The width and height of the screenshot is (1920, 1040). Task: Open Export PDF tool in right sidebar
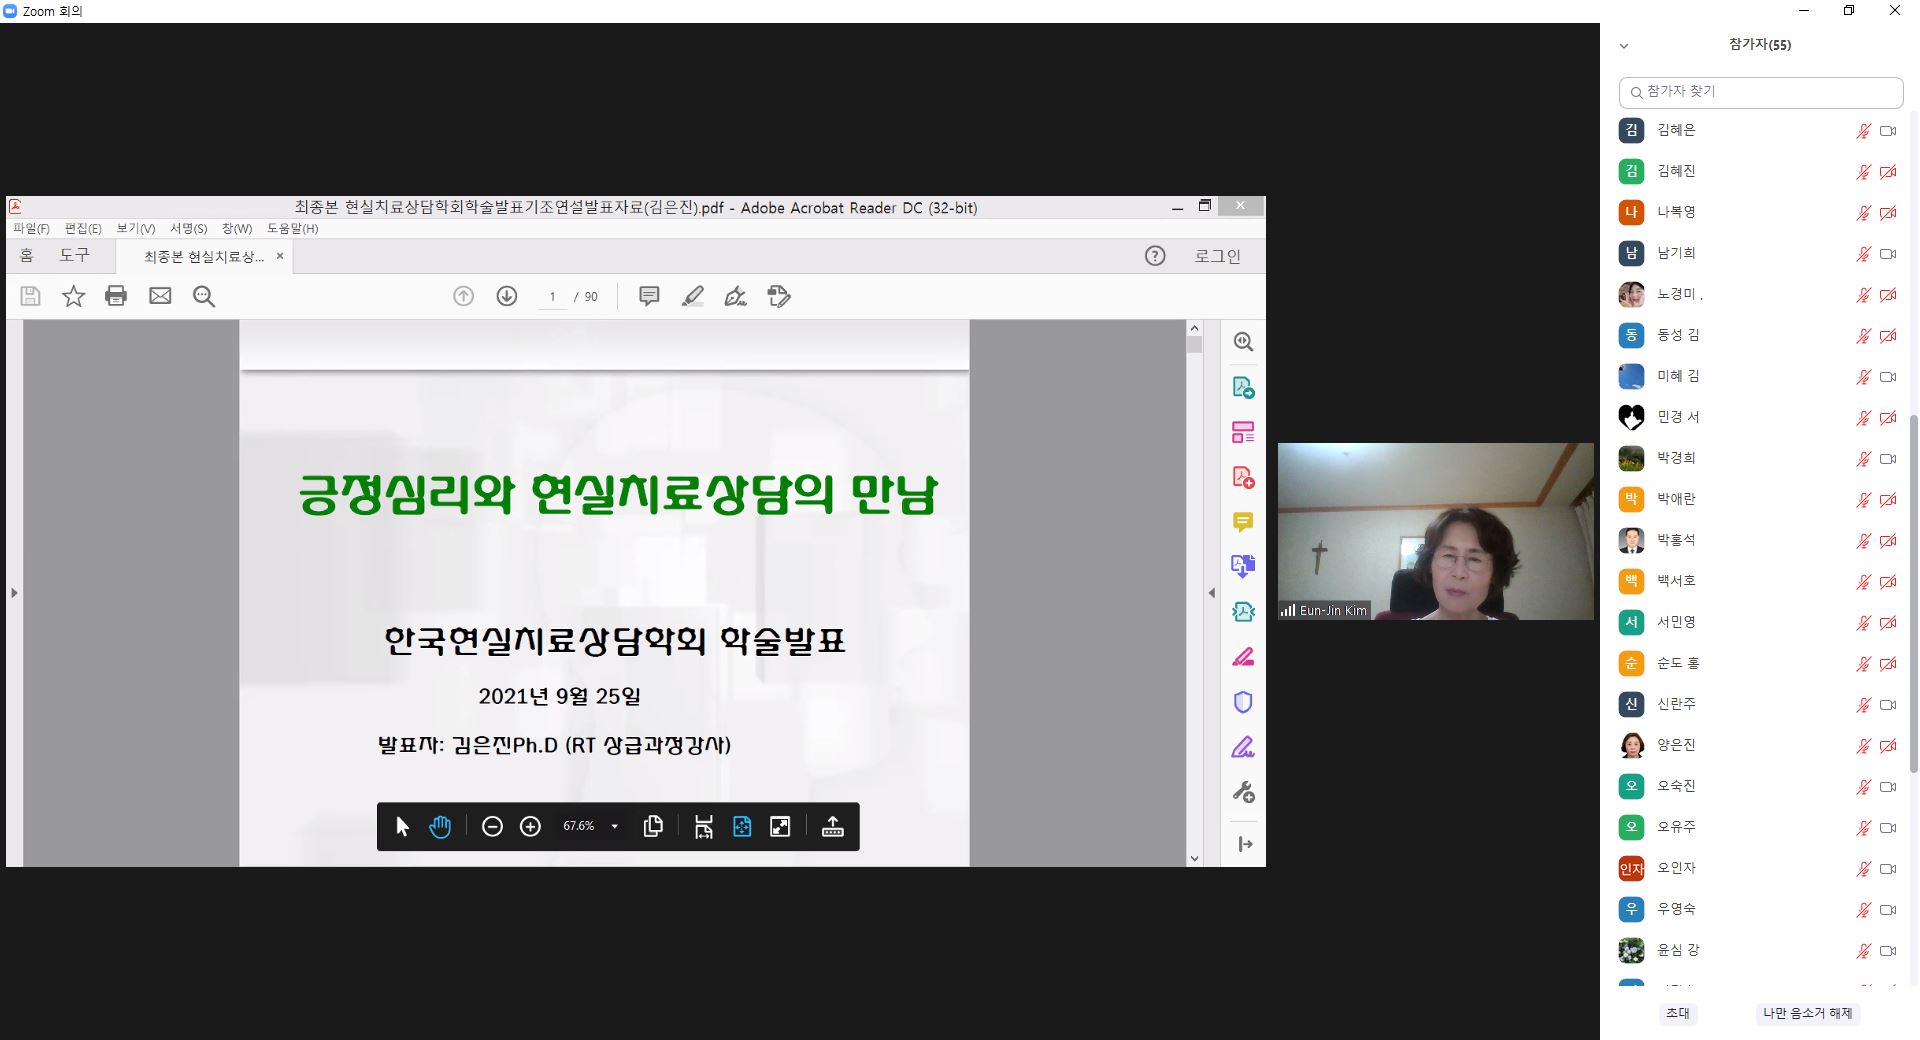tap(1243, 387)
